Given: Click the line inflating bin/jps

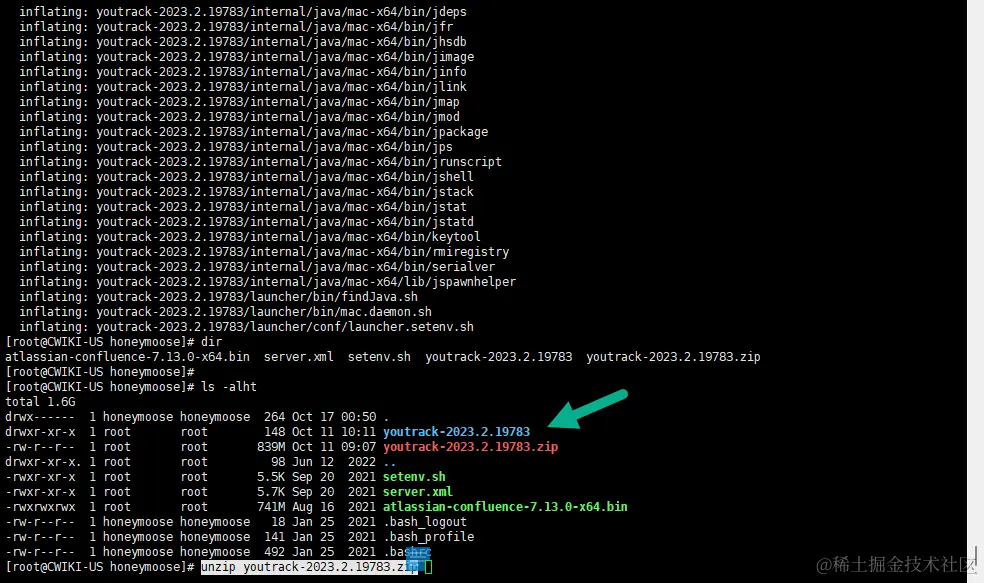Looking at the screenshot, I should point(236,147).
